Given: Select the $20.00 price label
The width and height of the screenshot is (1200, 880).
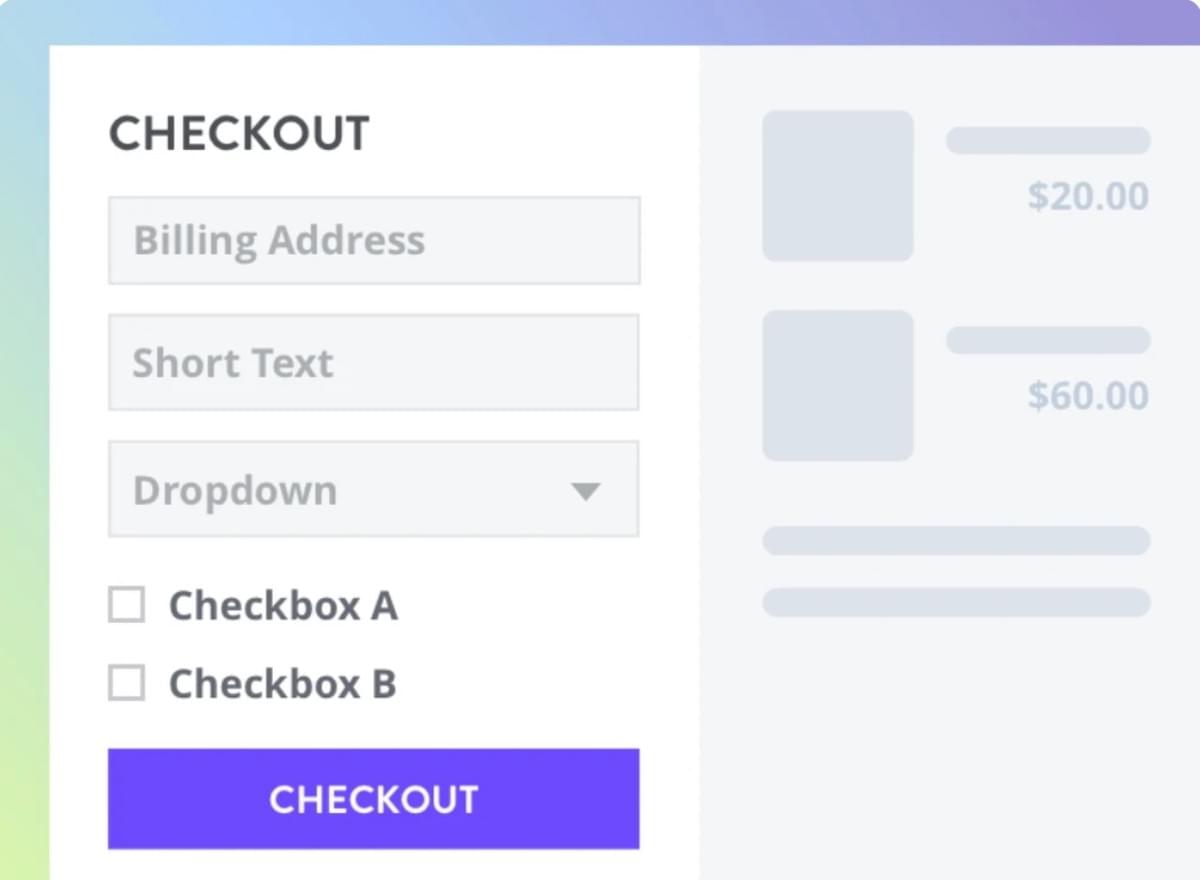Looking at the screenshot, I should click(x=1087, y=197).
